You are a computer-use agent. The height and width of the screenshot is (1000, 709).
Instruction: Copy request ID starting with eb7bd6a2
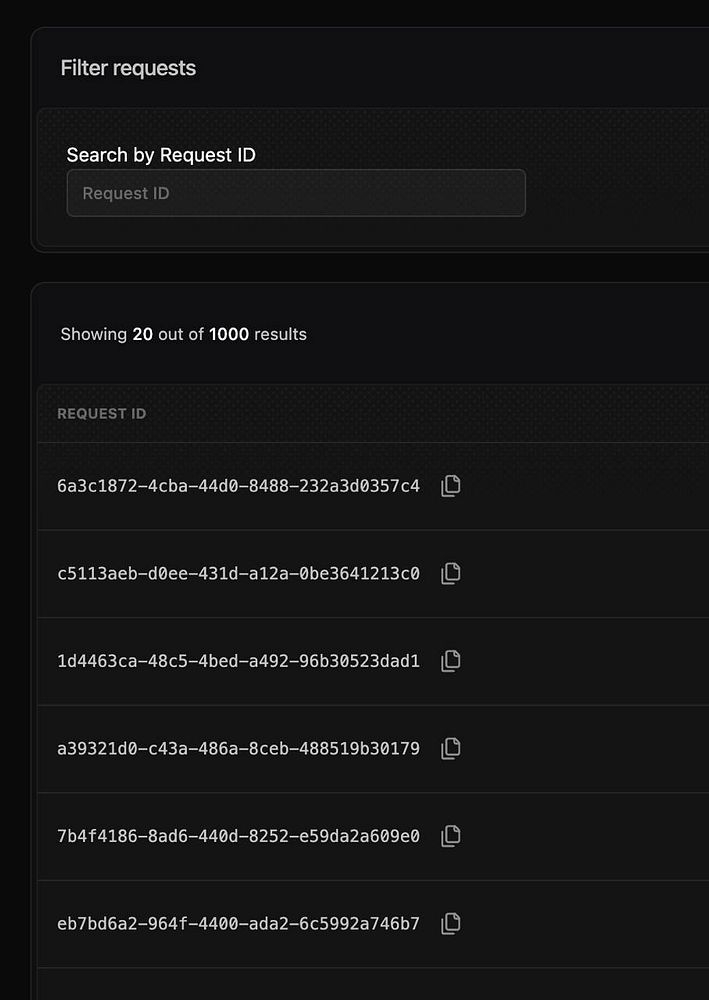tap(451, 923)
